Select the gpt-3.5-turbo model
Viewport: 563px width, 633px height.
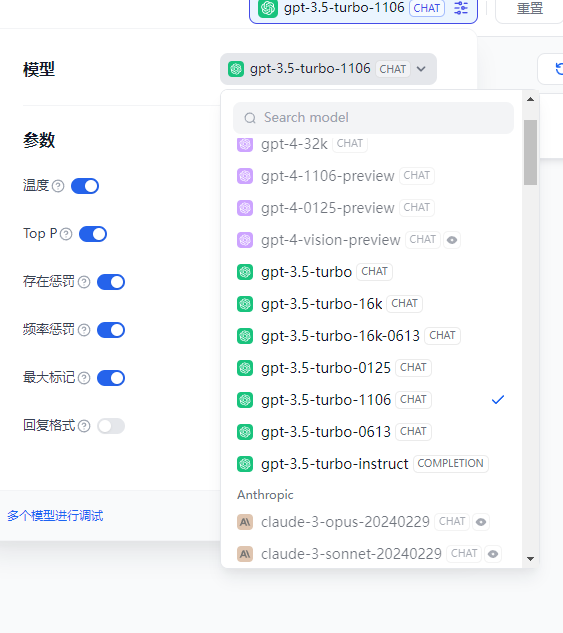[x=371, y=272]
